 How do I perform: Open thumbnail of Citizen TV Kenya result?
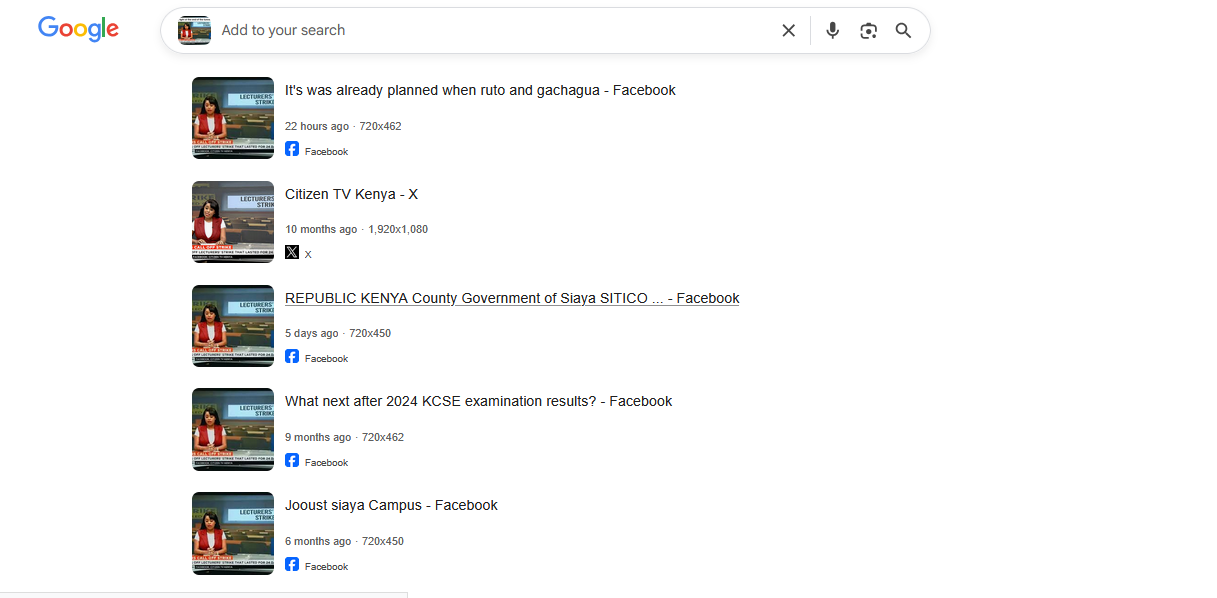click(233, 222)
